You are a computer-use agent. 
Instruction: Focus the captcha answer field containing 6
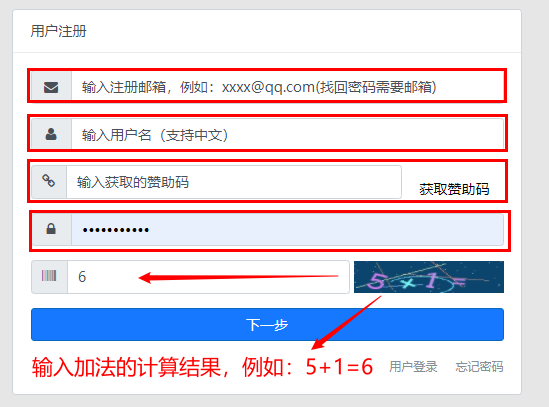pyautogui.click(x=208, y=277)
